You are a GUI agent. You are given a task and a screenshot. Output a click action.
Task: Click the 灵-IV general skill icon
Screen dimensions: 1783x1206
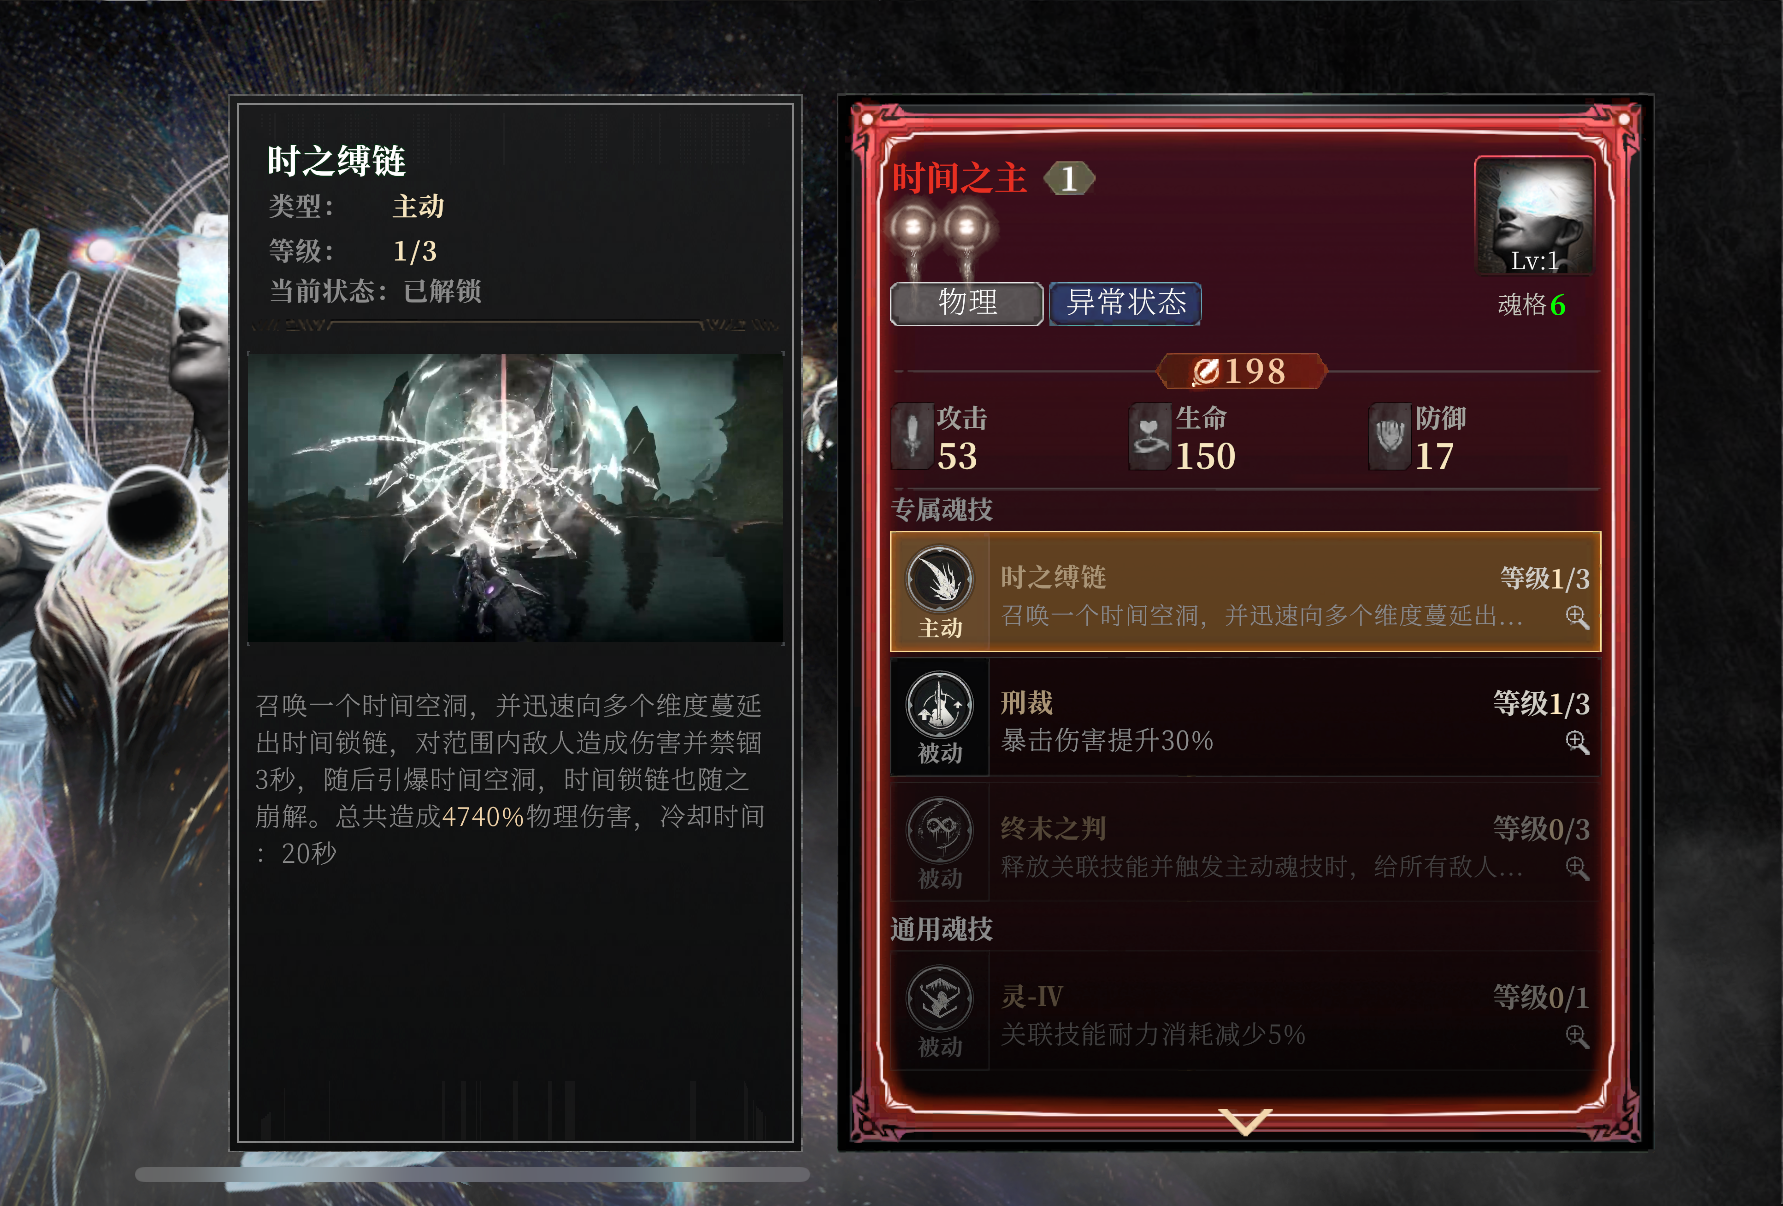click(x=939, y=998)
